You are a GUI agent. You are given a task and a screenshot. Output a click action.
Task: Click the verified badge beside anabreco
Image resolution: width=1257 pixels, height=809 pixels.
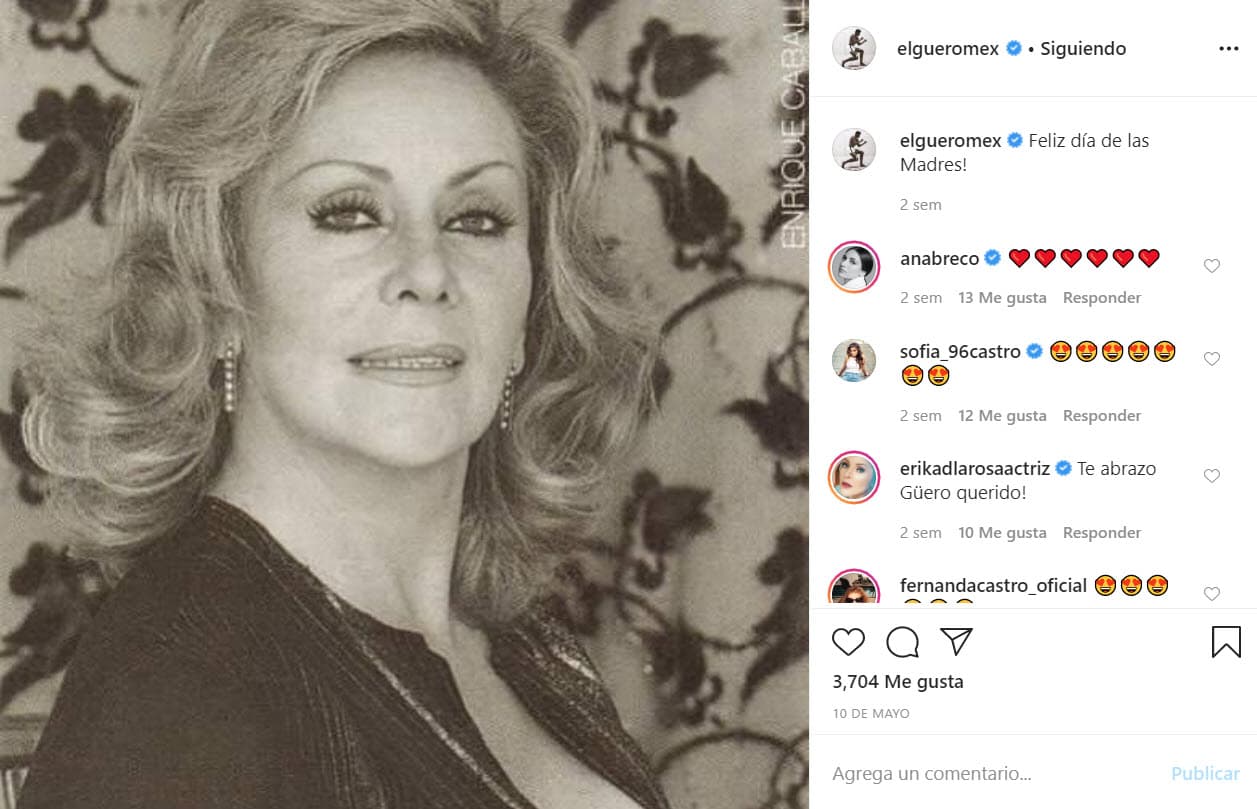(991, 258)
